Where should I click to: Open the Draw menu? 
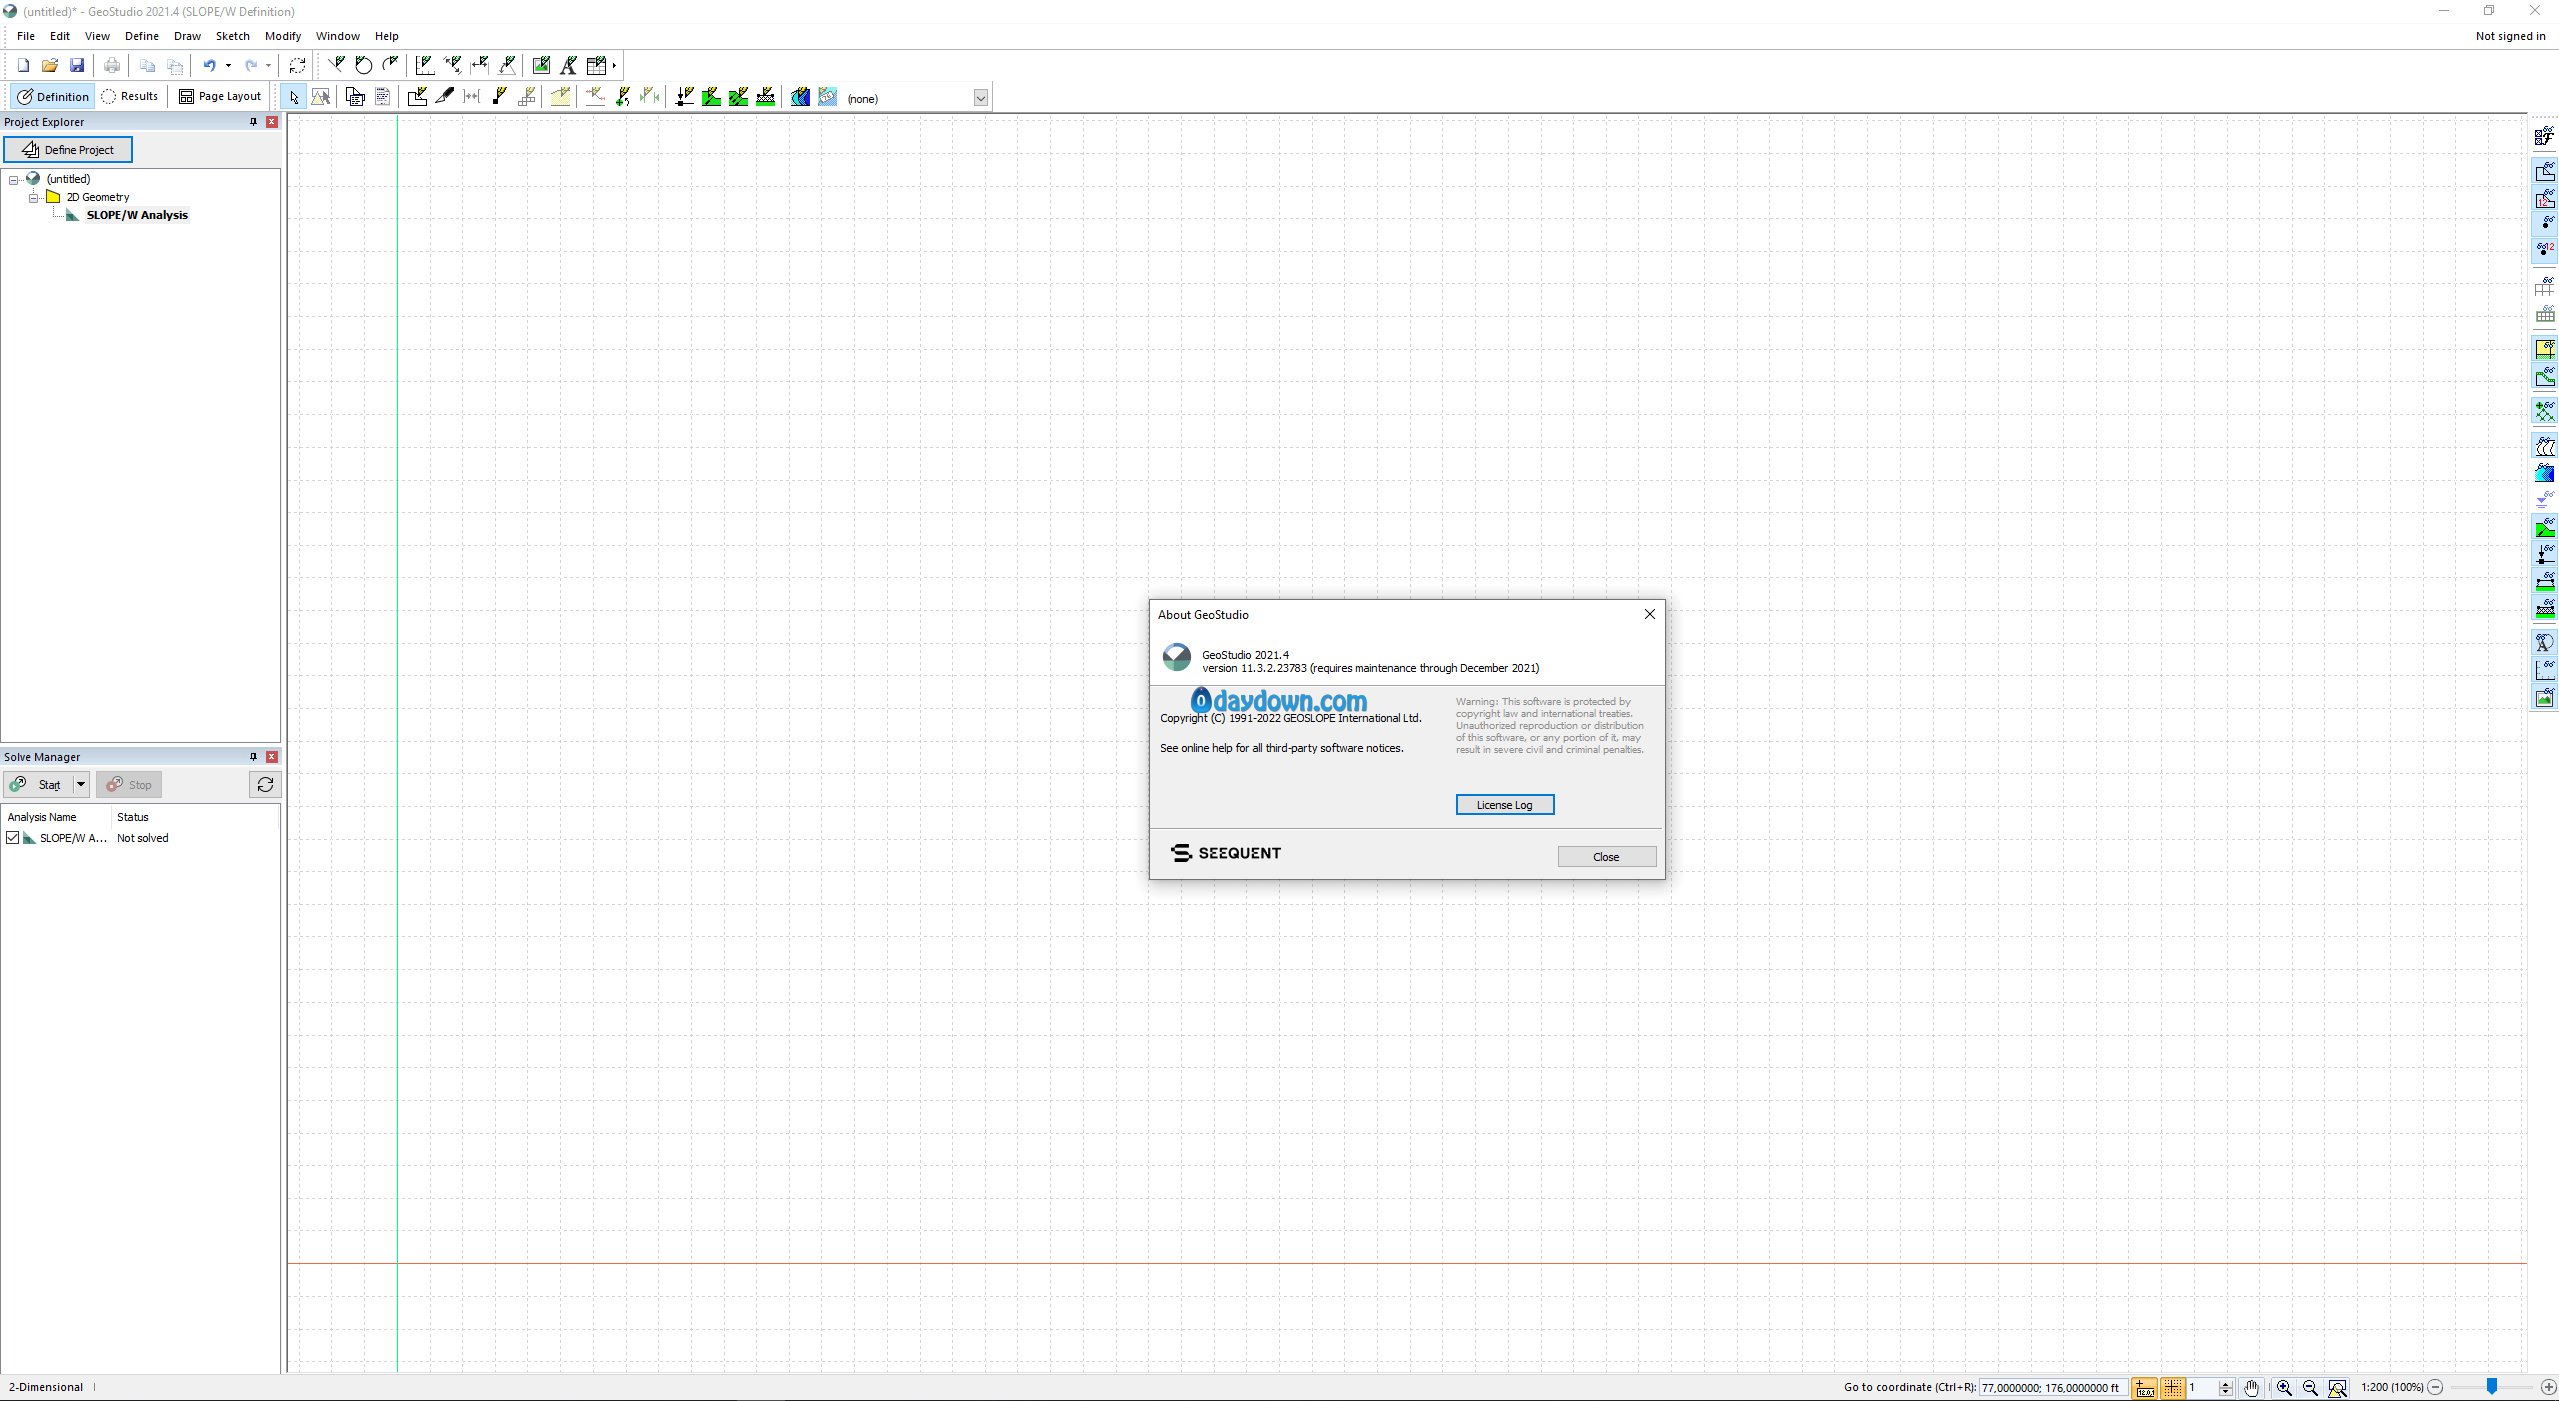click(x=187, y=36)
